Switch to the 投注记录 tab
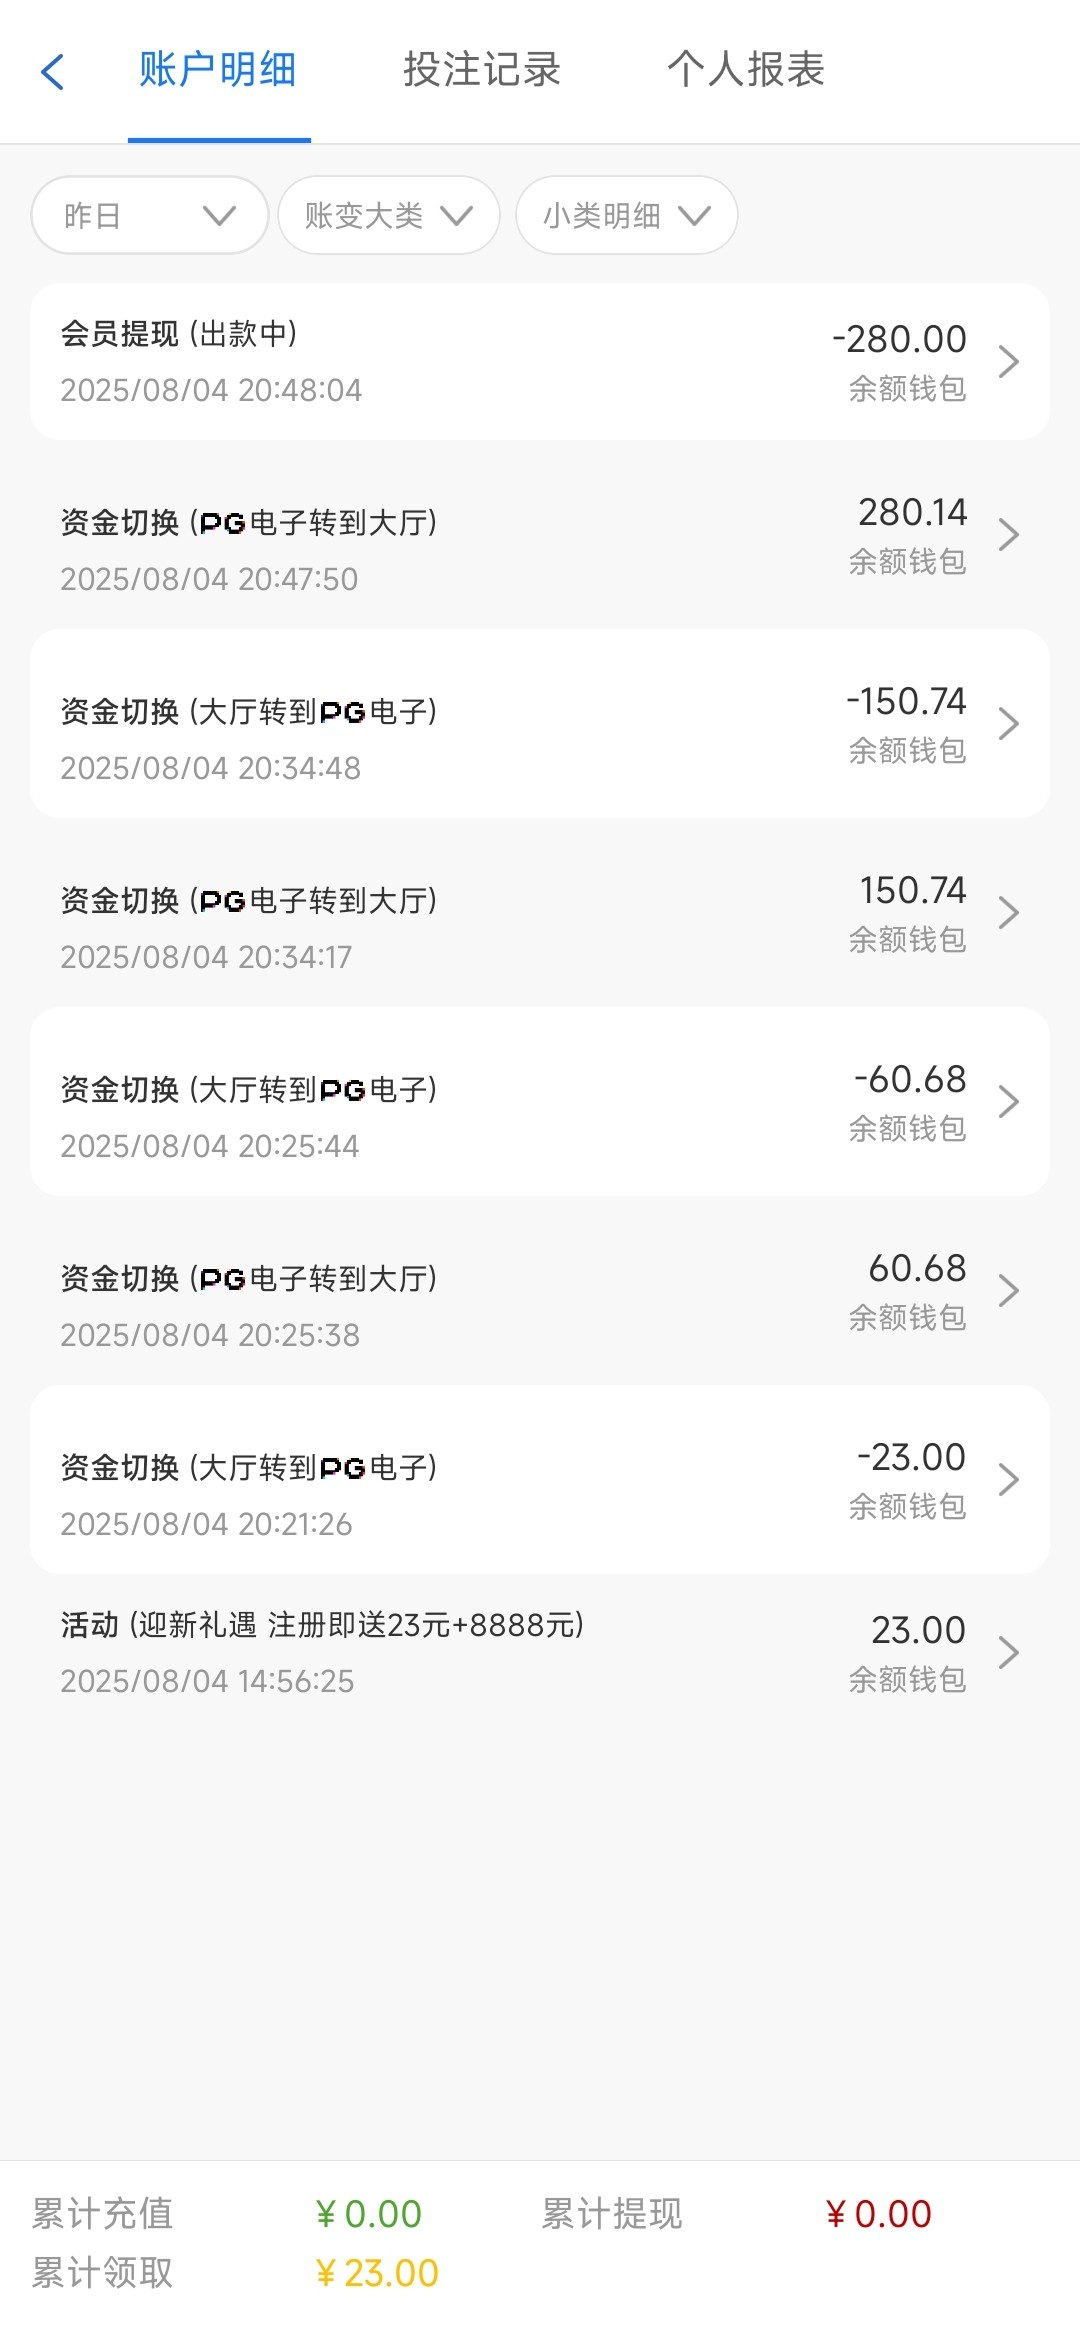1080x2327 pixels. click(x=482, y=70)
